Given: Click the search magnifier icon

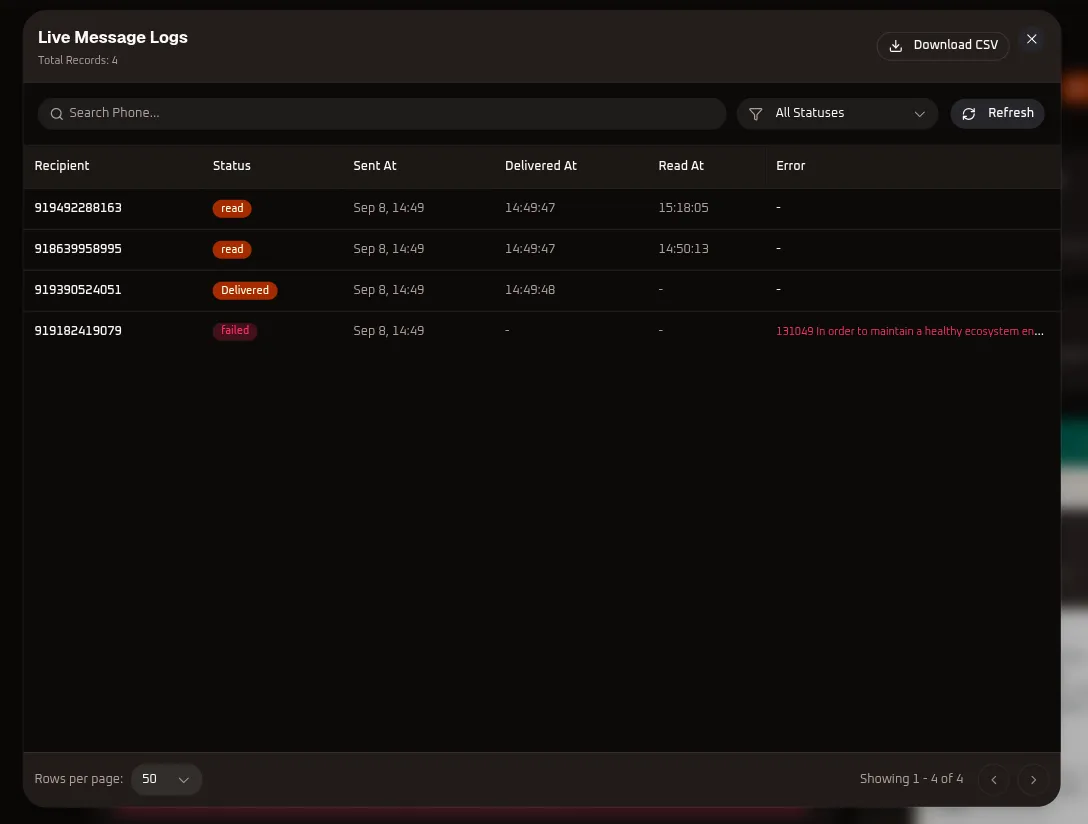Looking at the screenshot, I should coord(57,114).
